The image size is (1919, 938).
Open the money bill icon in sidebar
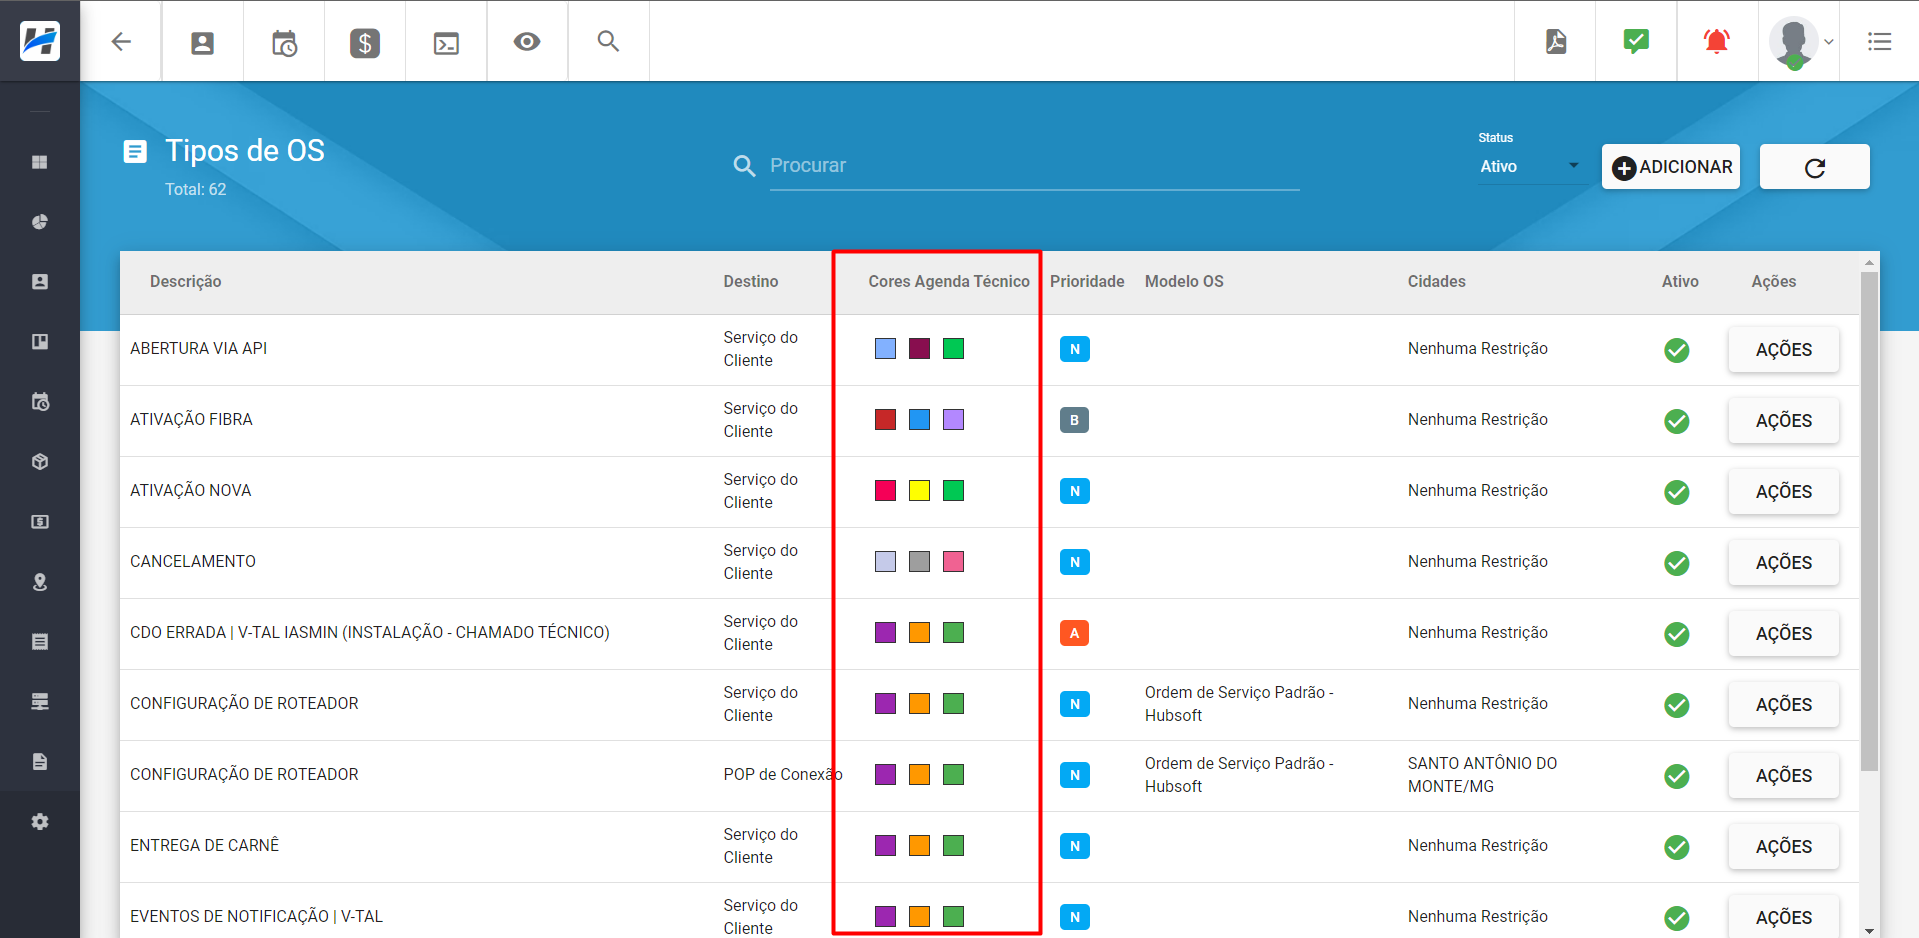[40, 522]
